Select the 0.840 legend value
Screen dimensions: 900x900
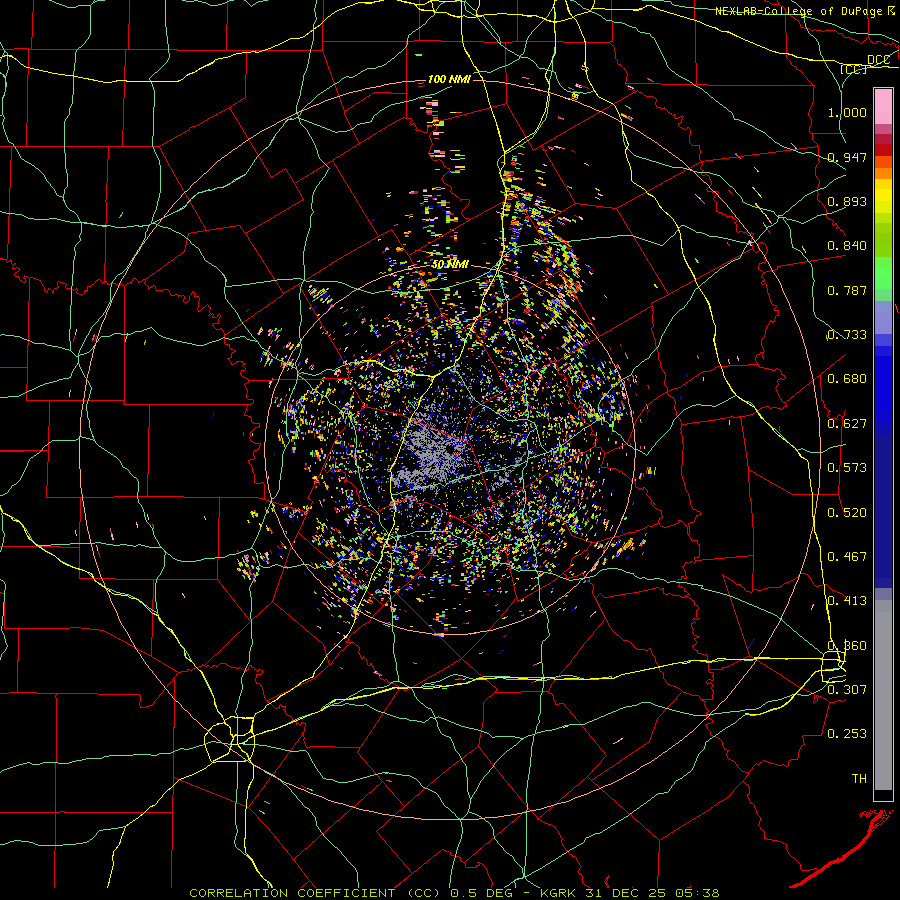(847, 245)
